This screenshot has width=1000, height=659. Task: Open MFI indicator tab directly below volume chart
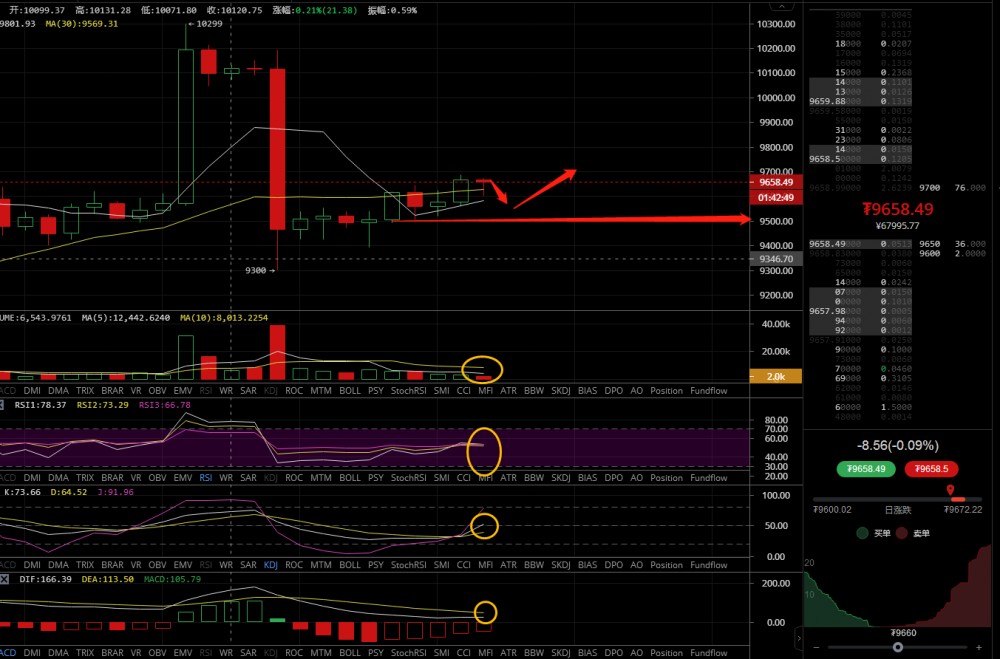pos(485,390)
